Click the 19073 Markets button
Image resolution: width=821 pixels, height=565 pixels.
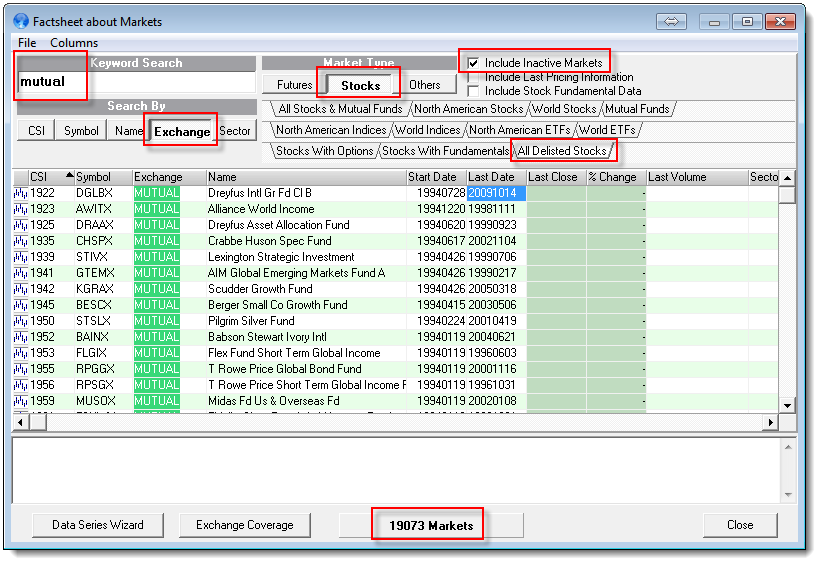coord(431,526)
